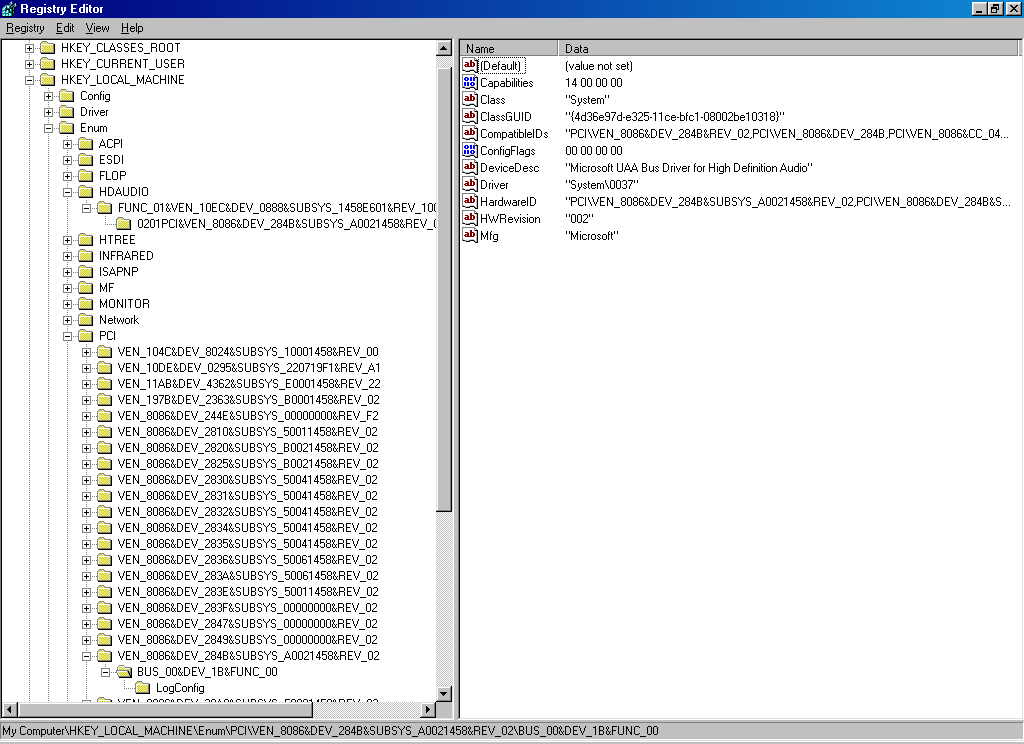Click the (Default) string value icon
The height and width of the screenshot is (744, 1024).
point(470,65)
